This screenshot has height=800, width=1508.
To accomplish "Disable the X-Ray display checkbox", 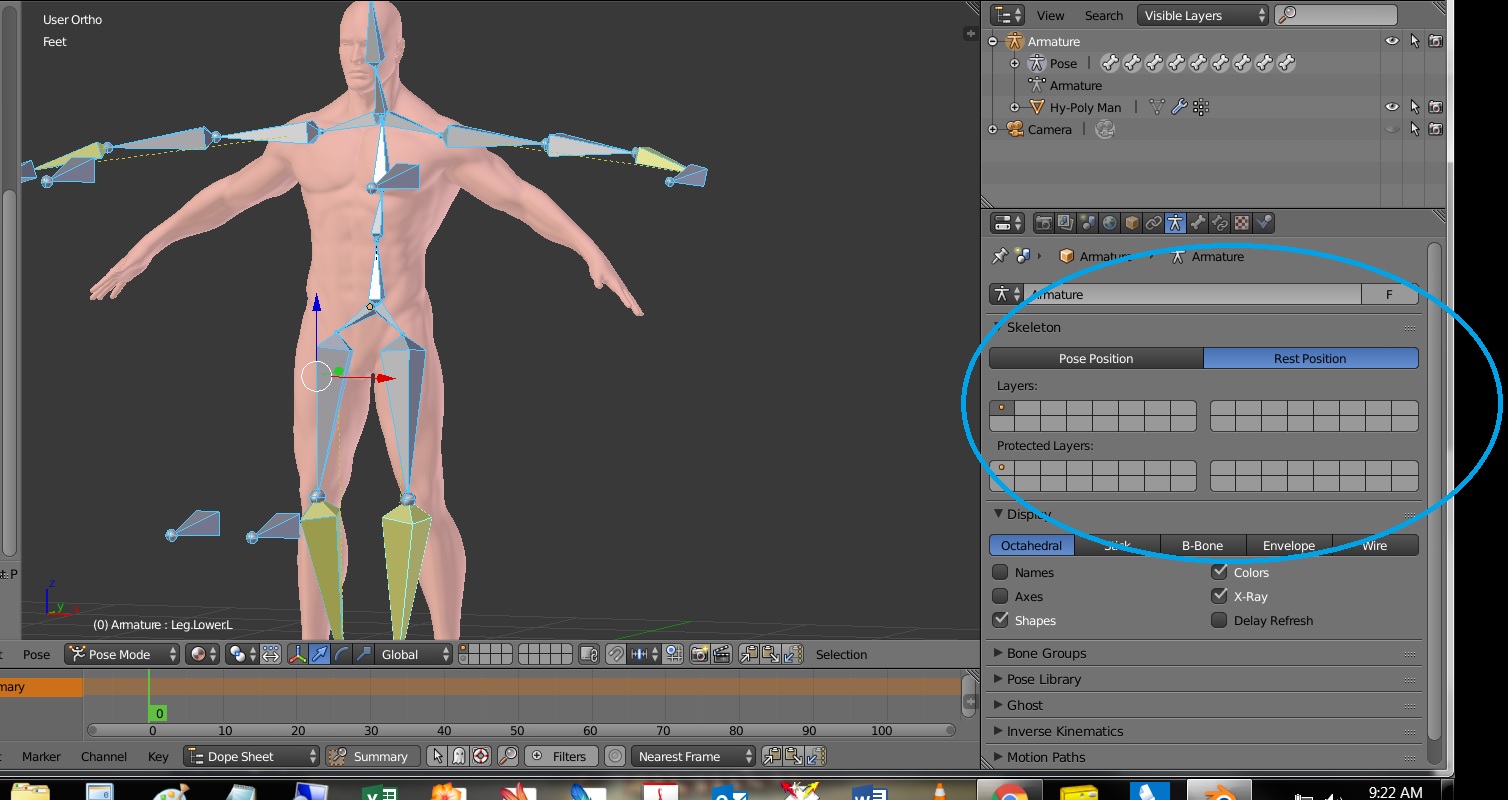I will pyautogui.click(x=1220, y=596).
